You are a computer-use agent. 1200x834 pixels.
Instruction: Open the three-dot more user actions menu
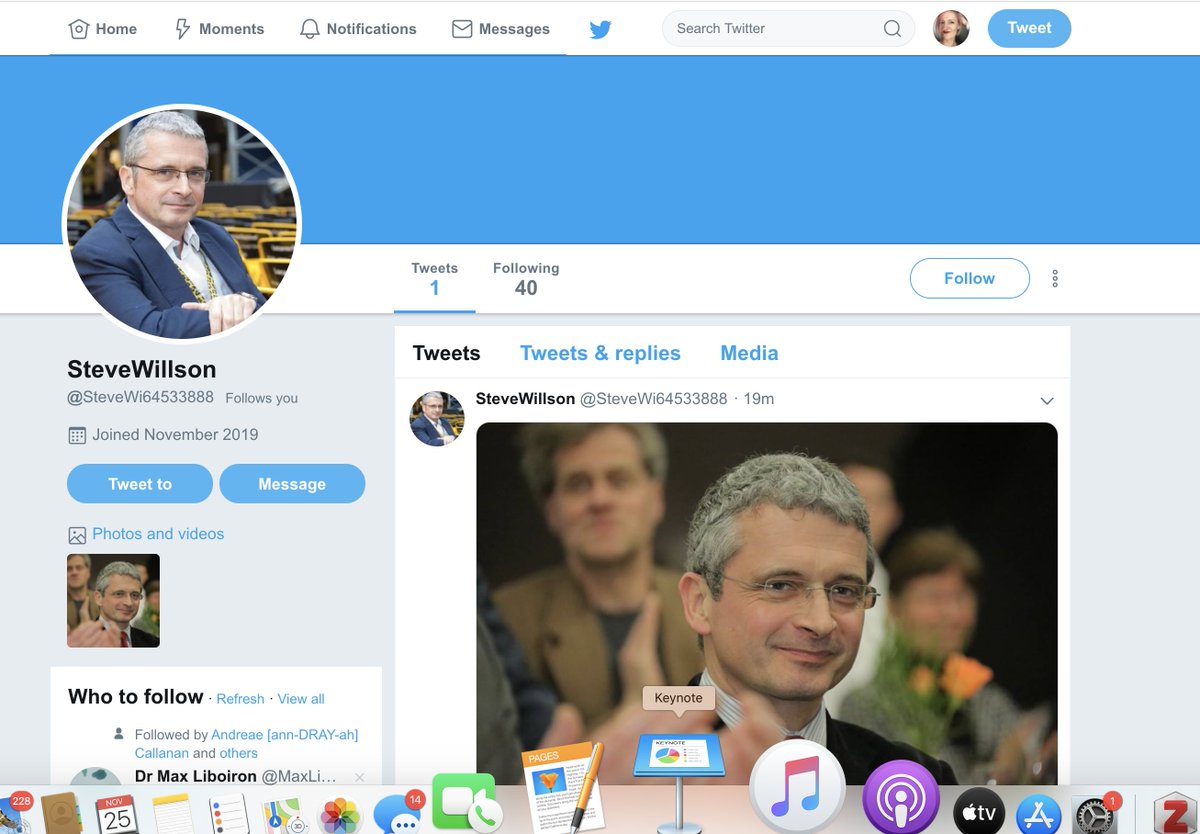[x=1055, y=278]
